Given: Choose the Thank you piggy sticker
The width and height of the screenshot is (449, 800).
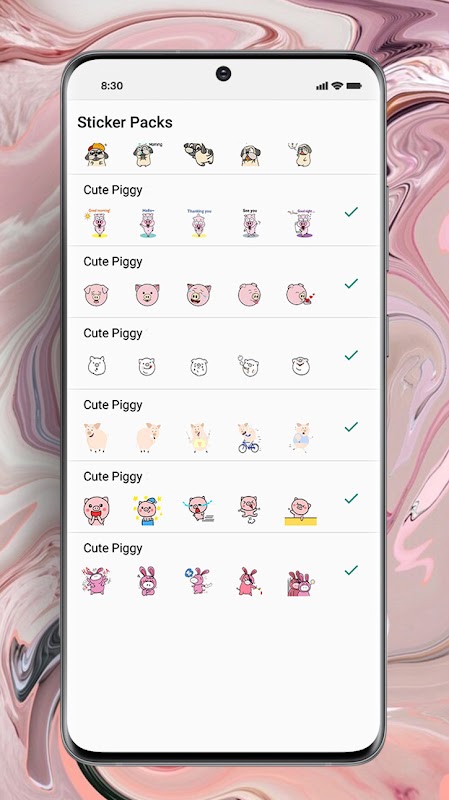Looking at the screenshot, I should pos(199,223).
